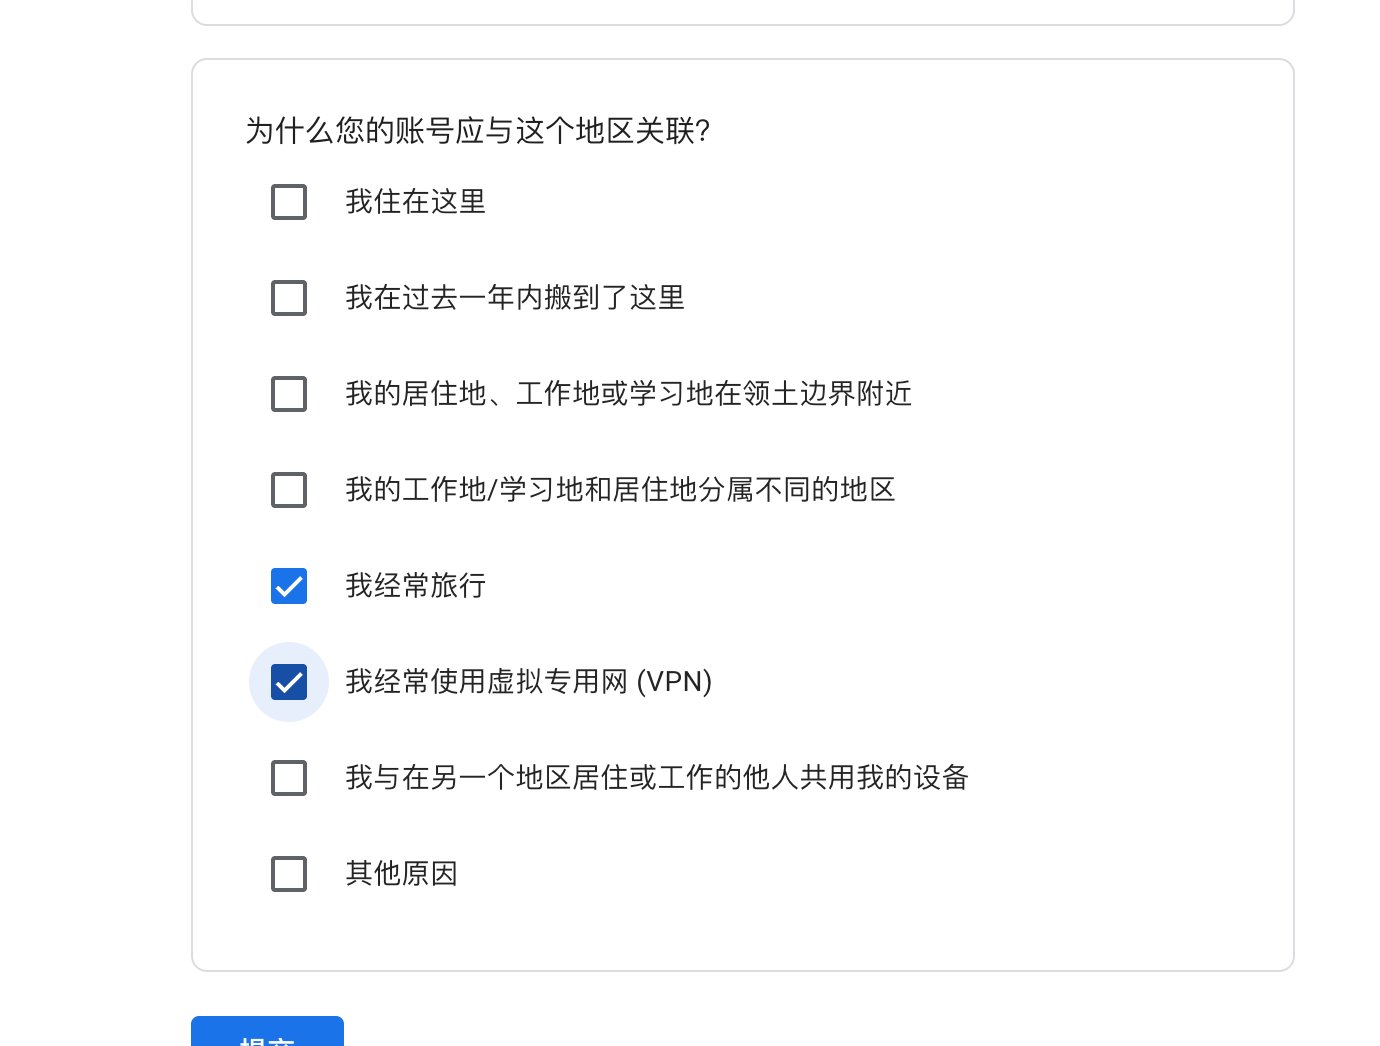Click the '我在过去一年内搬到了这里' option text
The height and width of the screenshot is (1046, 1380).
(x=515, y=298)
